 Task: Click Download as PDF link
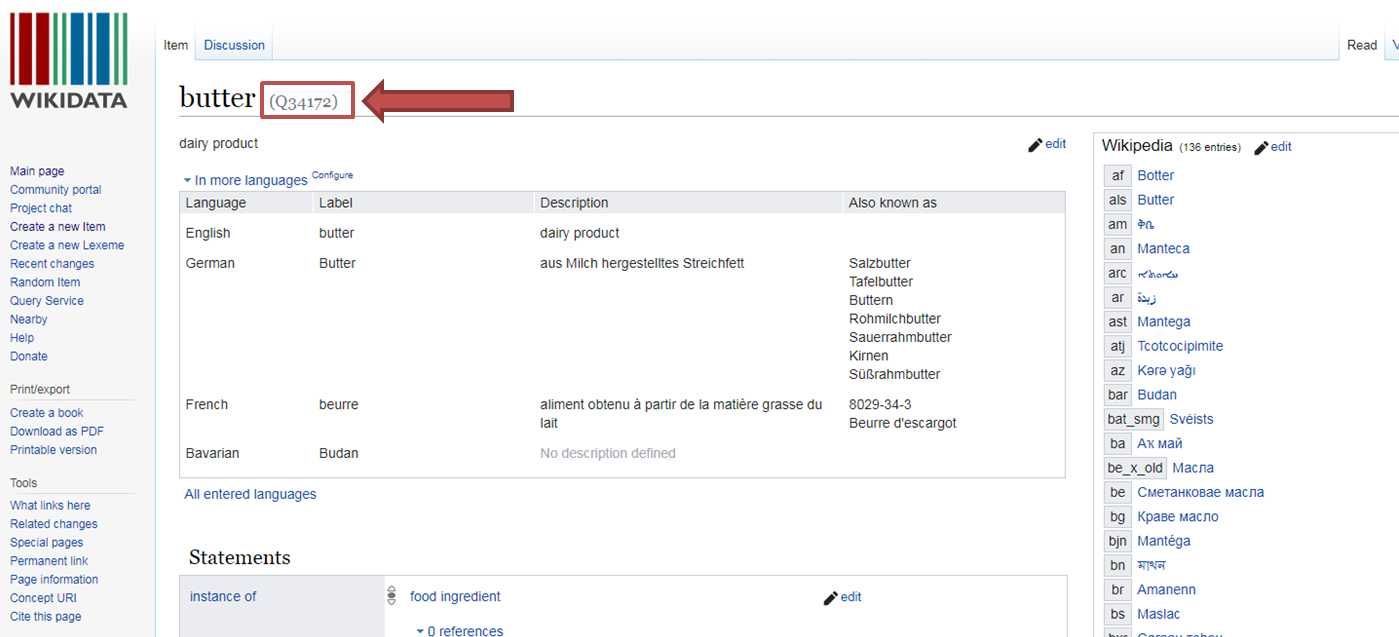[x=57, y=431]
